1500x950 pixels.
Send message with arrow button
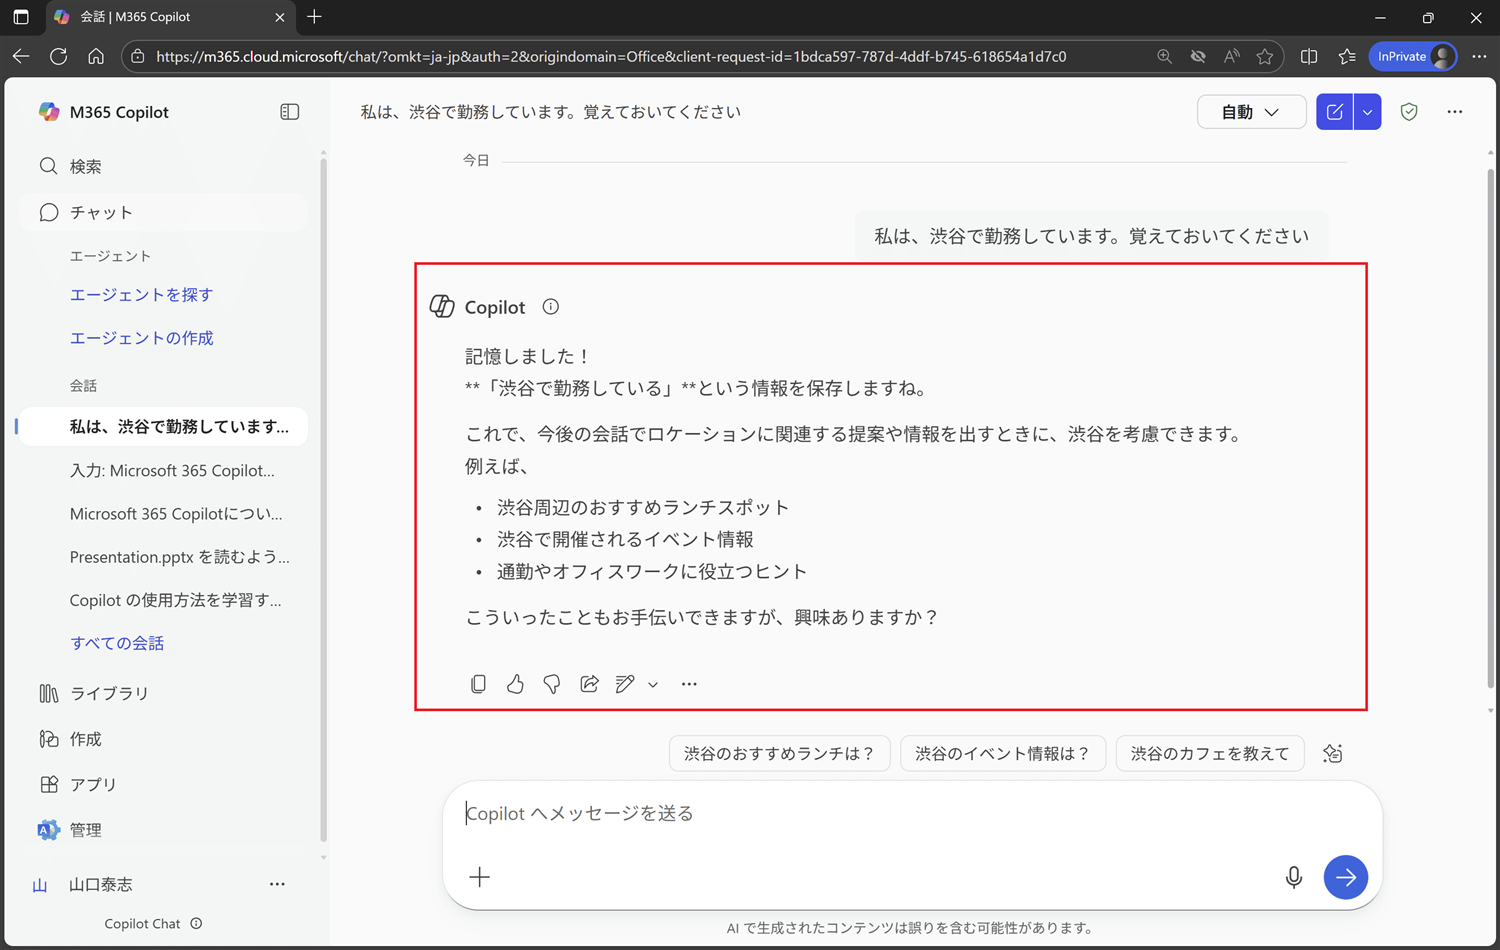1346,877
